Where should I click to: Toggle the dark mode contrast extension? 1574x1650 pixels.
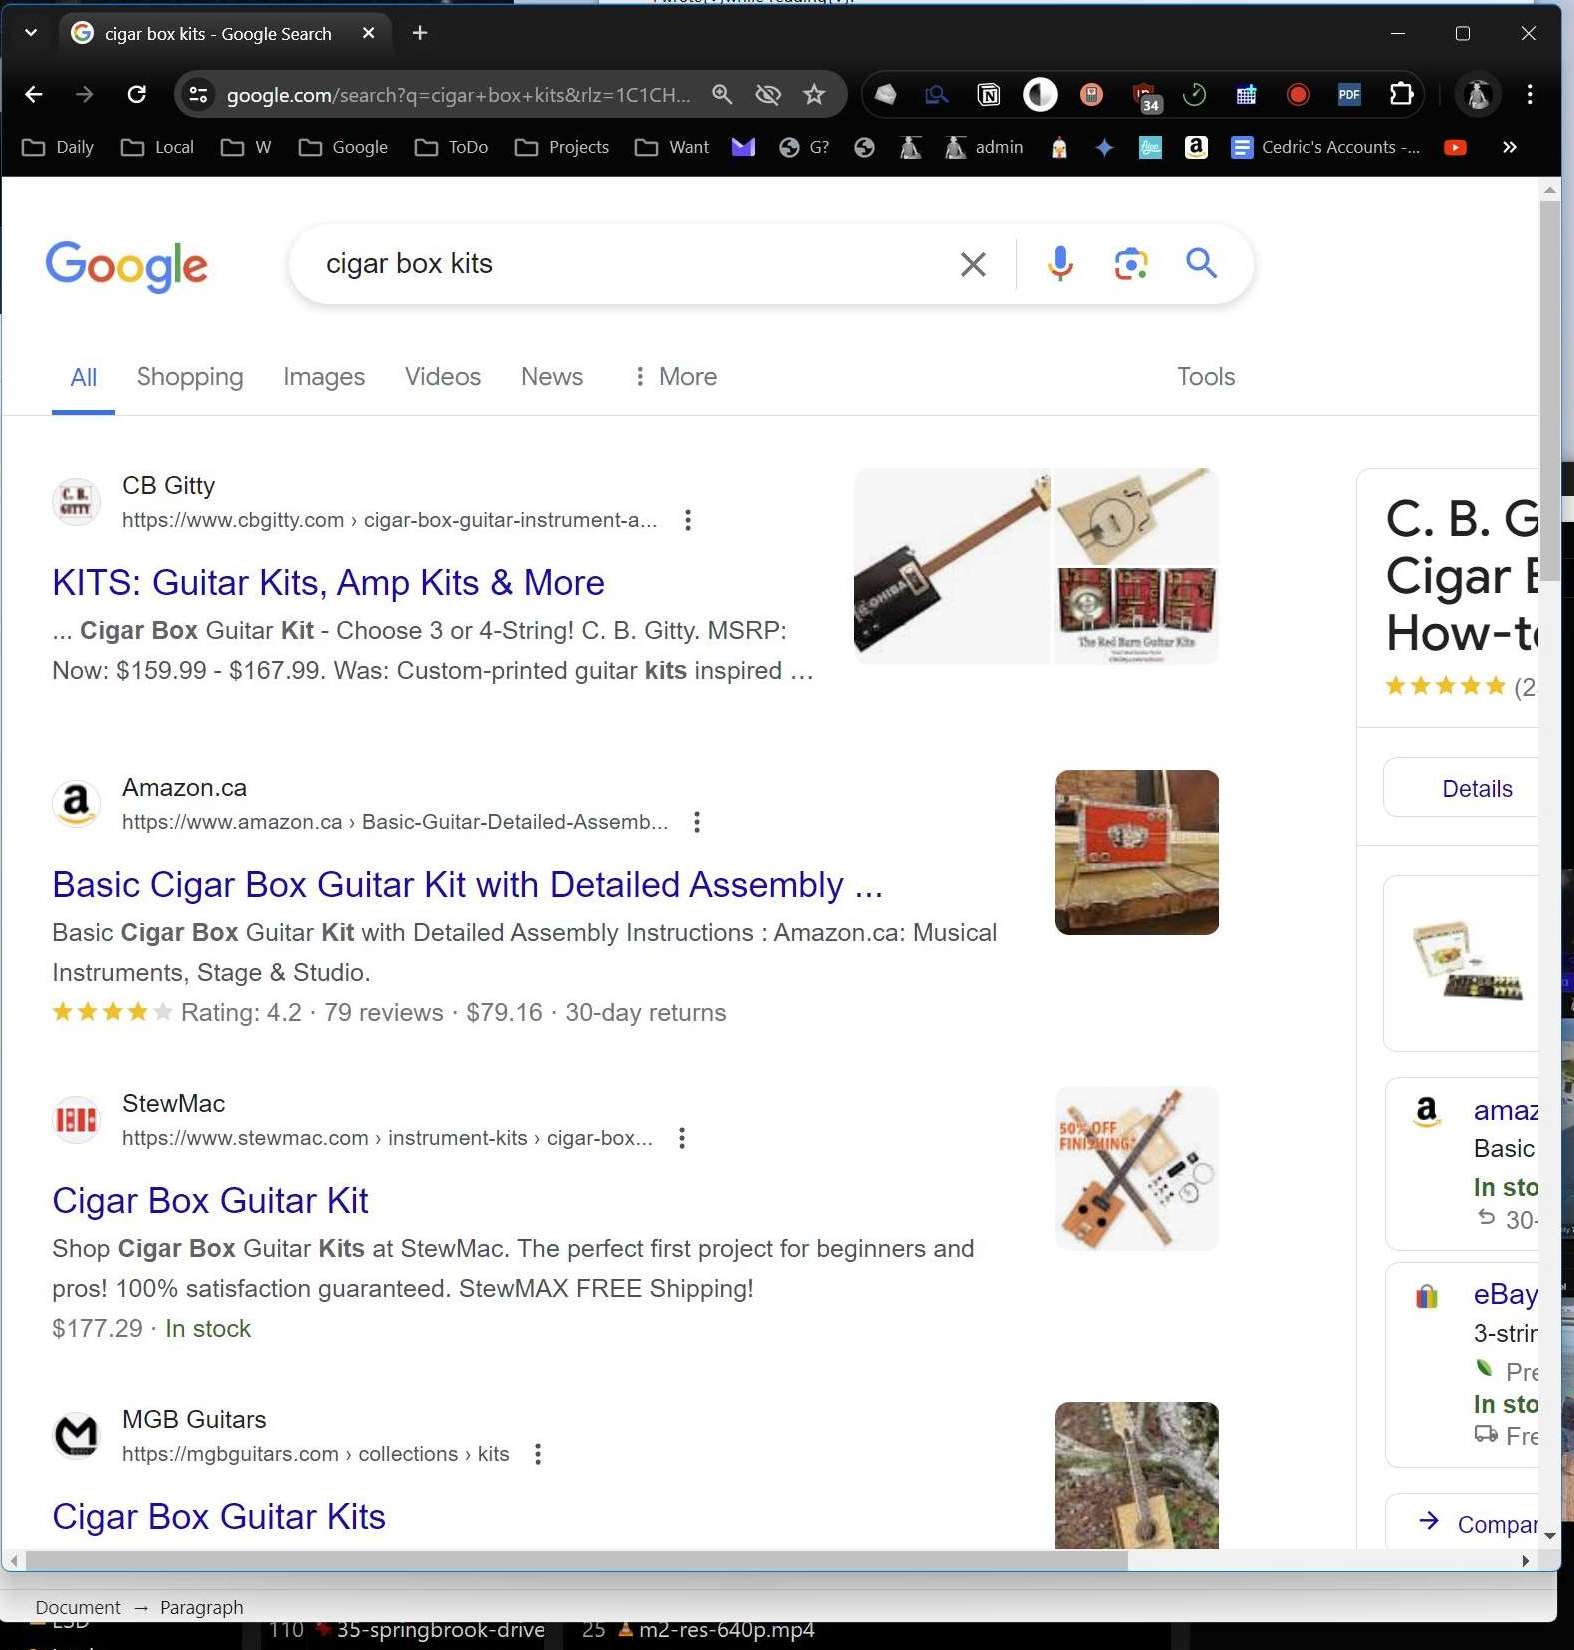click(1040, 95)
